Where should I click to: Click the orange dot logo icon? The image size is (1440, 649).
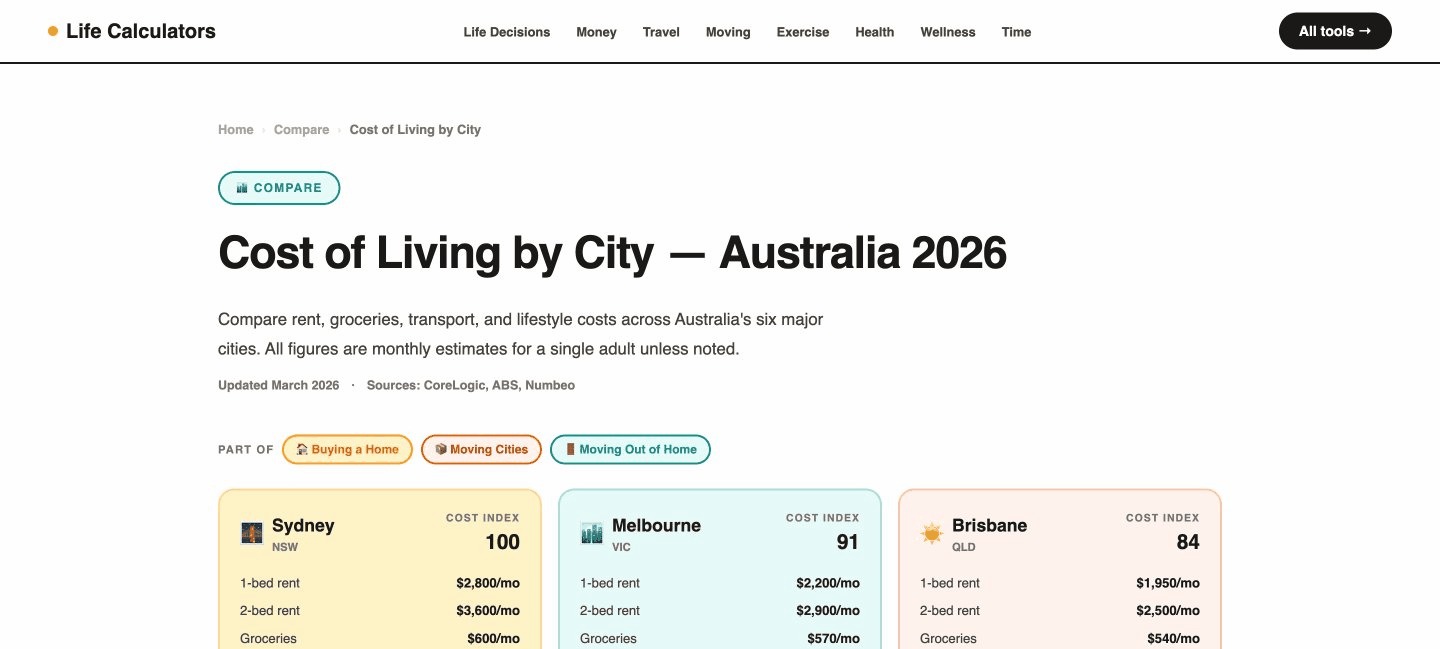pyautogui.click(x=52, y=30)
